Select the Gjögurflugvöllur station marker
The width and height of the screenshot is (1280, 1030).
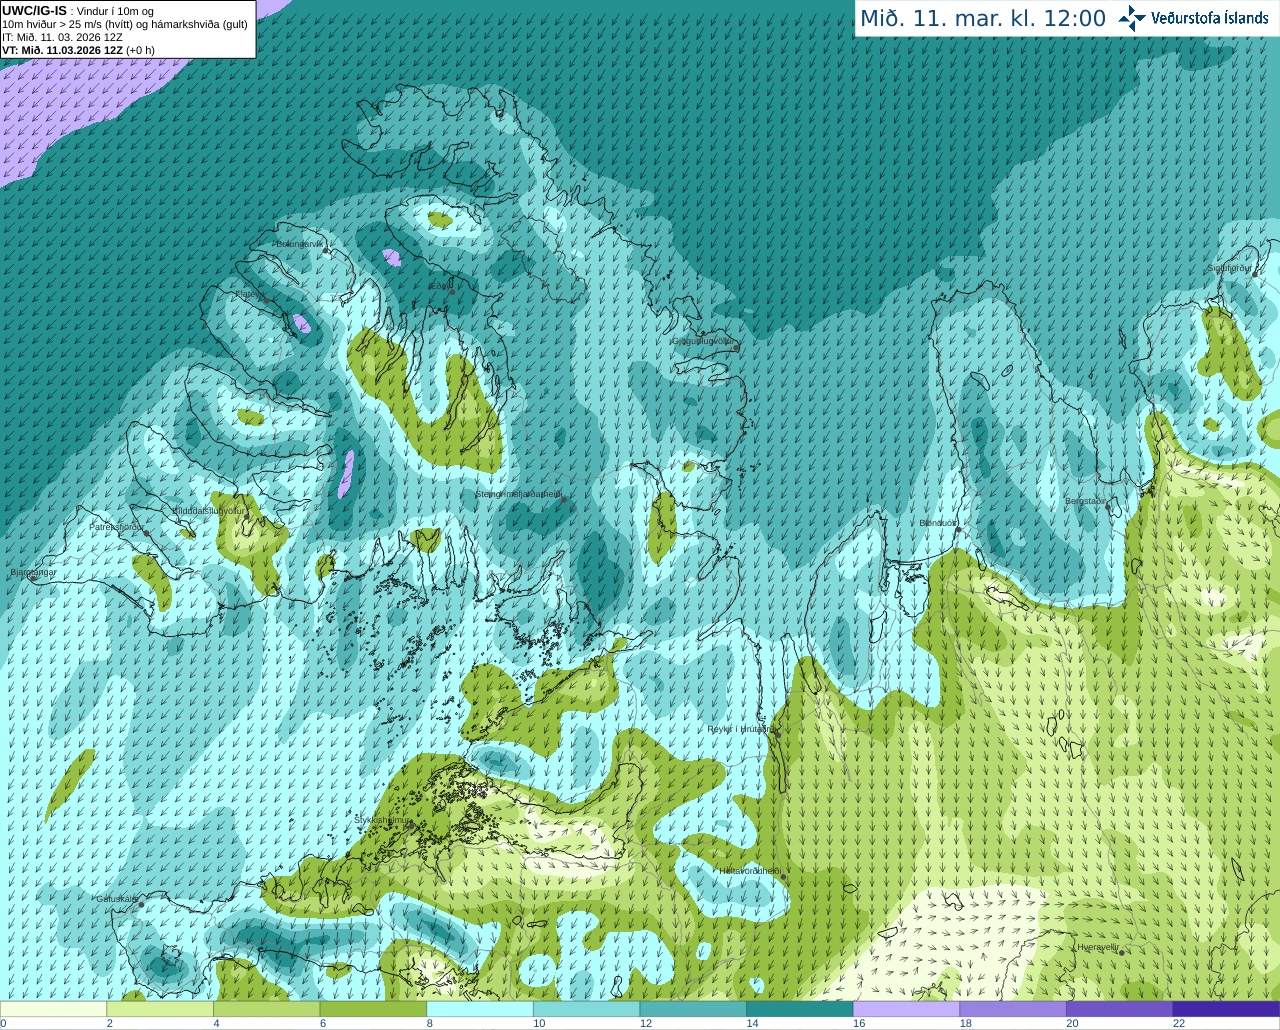[735, 347]
